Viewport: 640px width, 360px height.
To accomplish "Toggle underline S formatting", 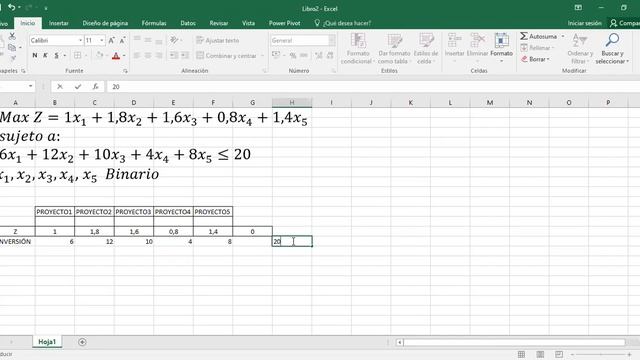I will click(56, 55).
